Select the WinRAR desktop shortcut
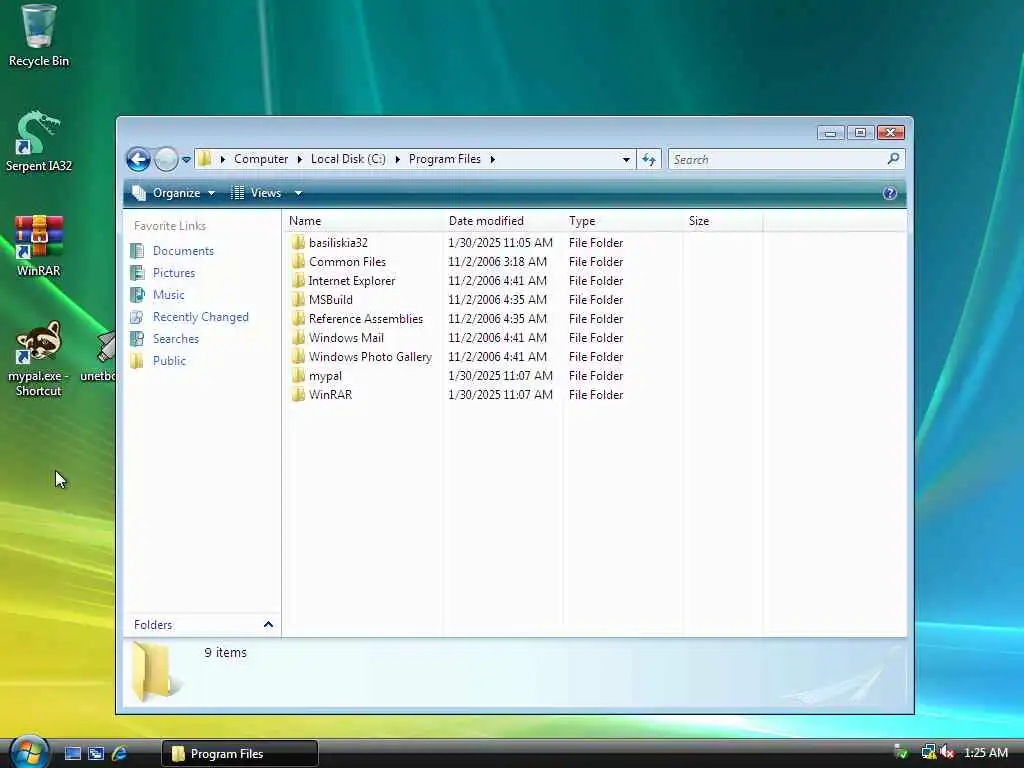The height and width of the screenshot is (768, 1024). [x=39, y=246]
